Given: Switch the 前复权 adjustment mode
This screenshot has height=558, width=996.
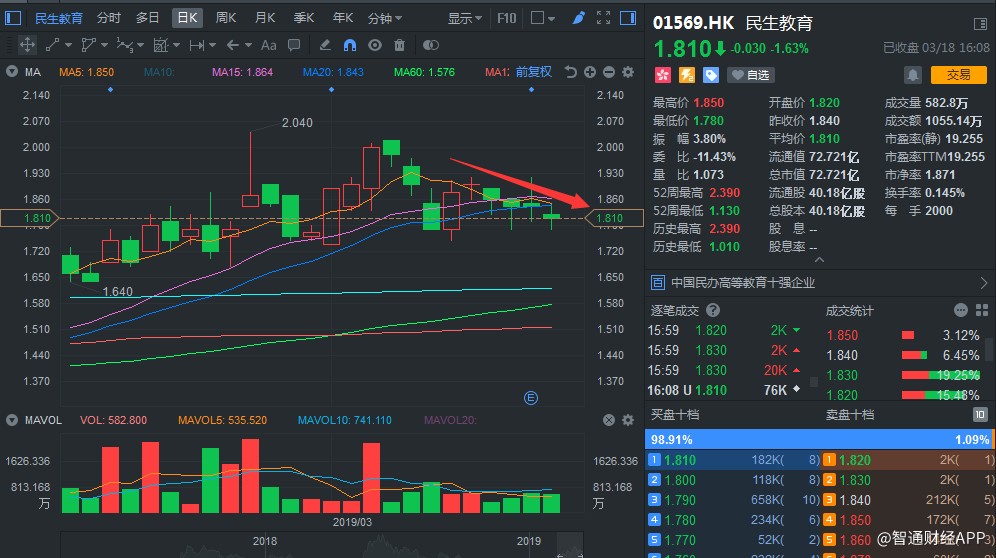Looking at the screenshot, I should point(534,72).
